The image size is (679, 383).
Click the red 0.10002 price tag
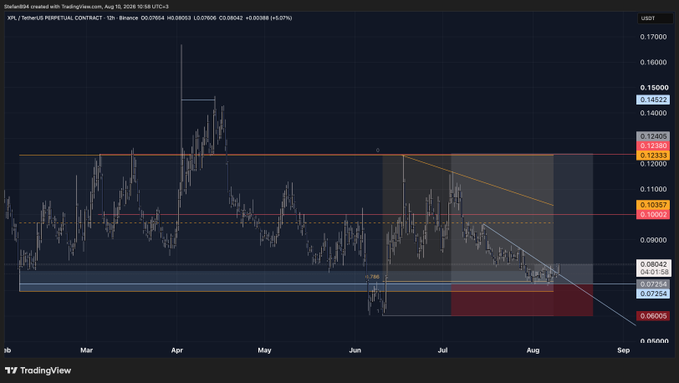(653, 214)
